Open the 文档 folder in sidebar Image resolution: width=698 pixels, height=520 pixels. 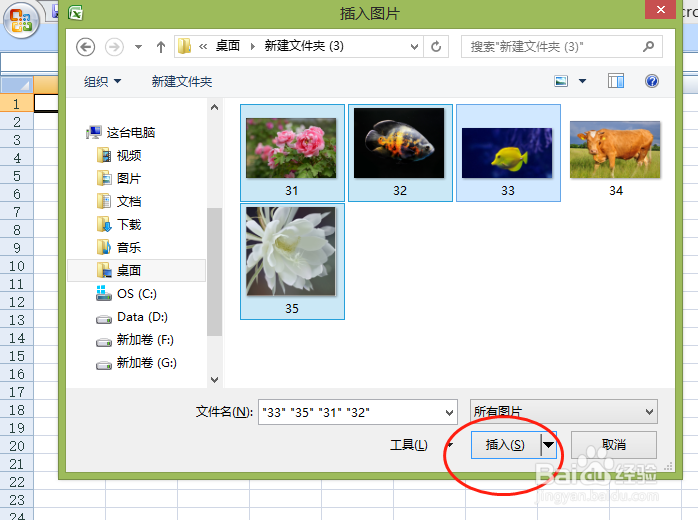coord(119,201)
